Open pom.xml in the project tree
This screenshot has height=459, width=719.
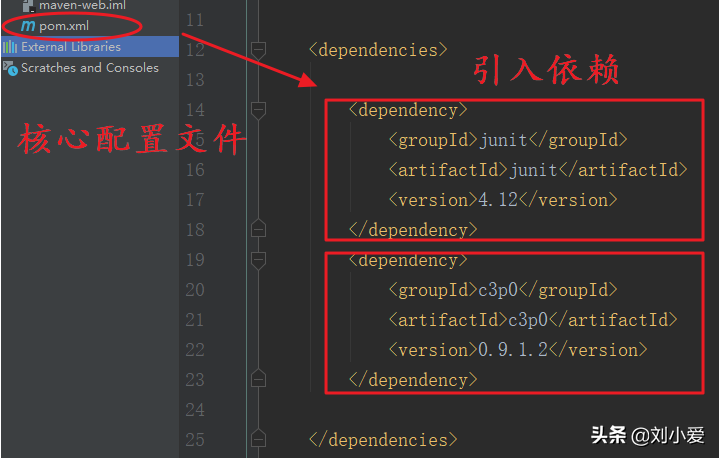click(x=64, y=26)
